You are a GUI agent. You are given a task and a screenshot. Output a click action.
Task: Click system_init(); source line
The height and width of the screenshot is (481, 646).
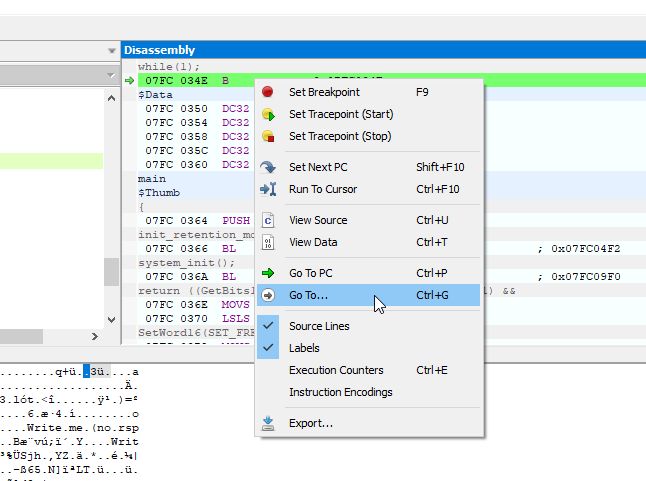(x=186, y=263)
